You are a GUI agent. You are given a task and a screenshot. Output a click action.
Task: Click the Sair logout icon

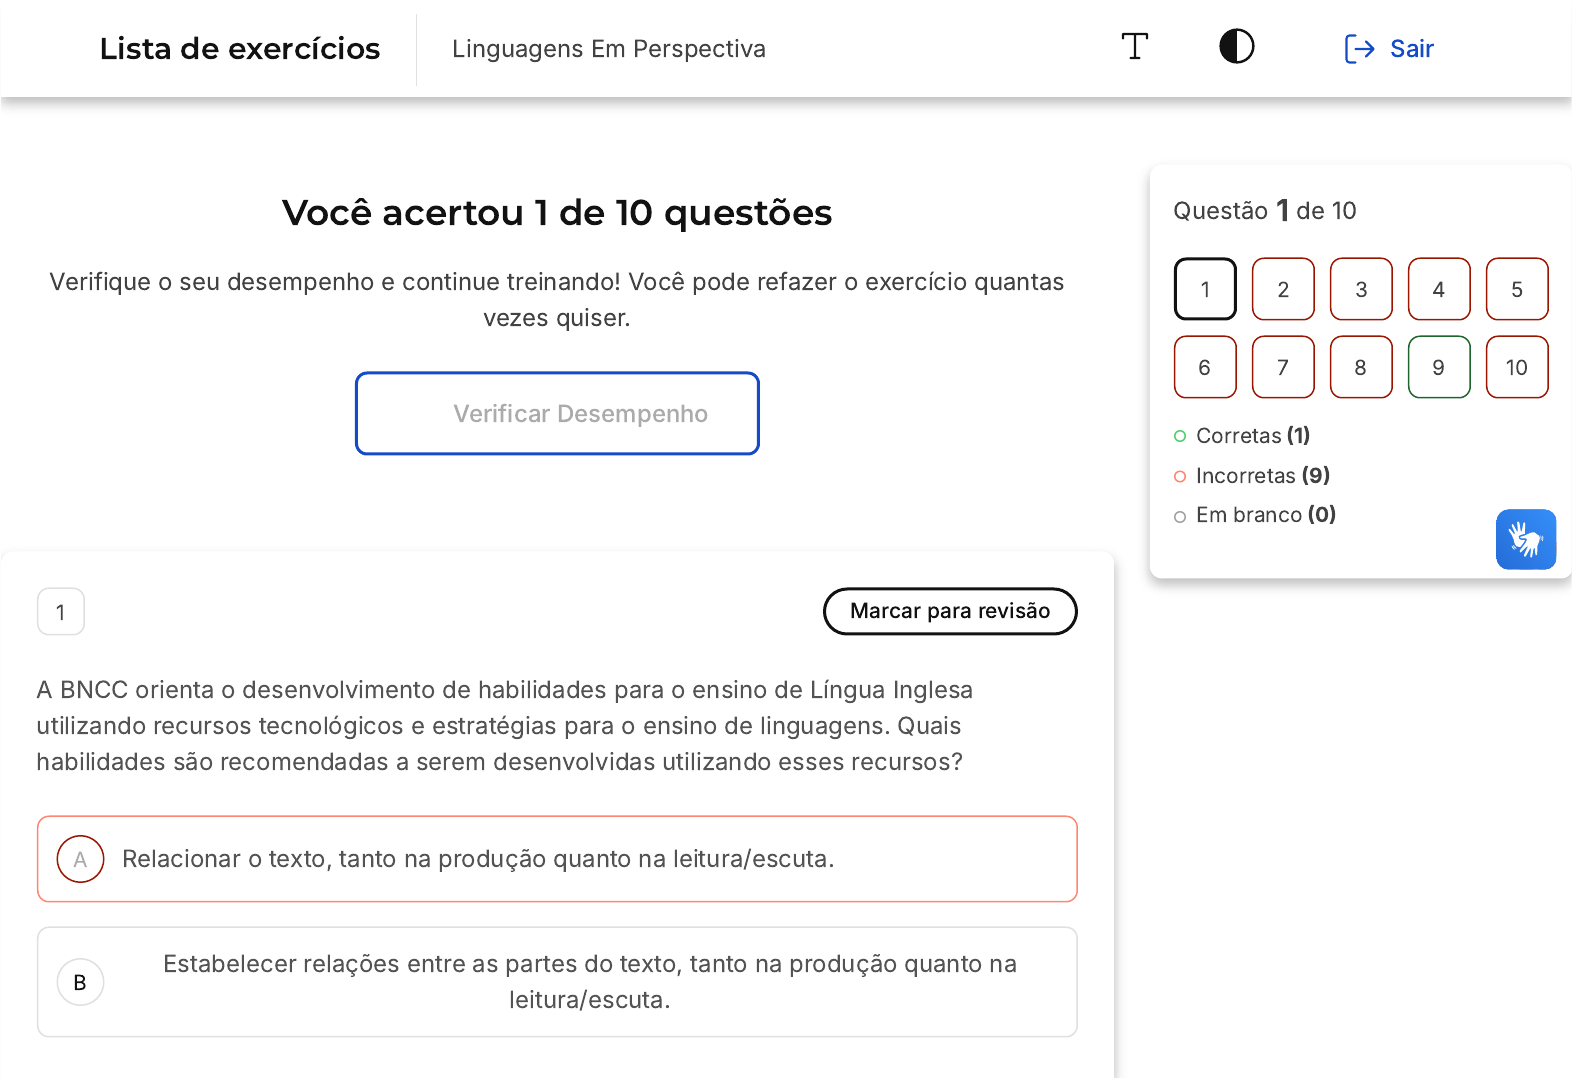tap(1359, 49)
